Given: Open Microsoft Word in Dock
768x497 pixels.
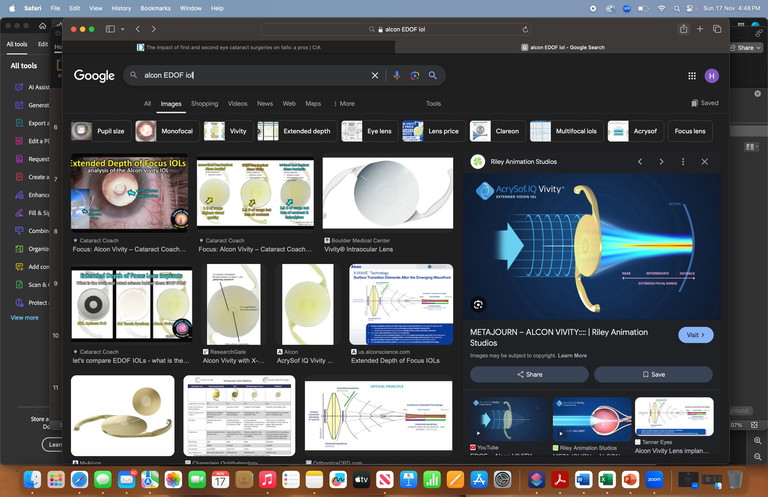Looking at the screenshot, I should (583, 479).
